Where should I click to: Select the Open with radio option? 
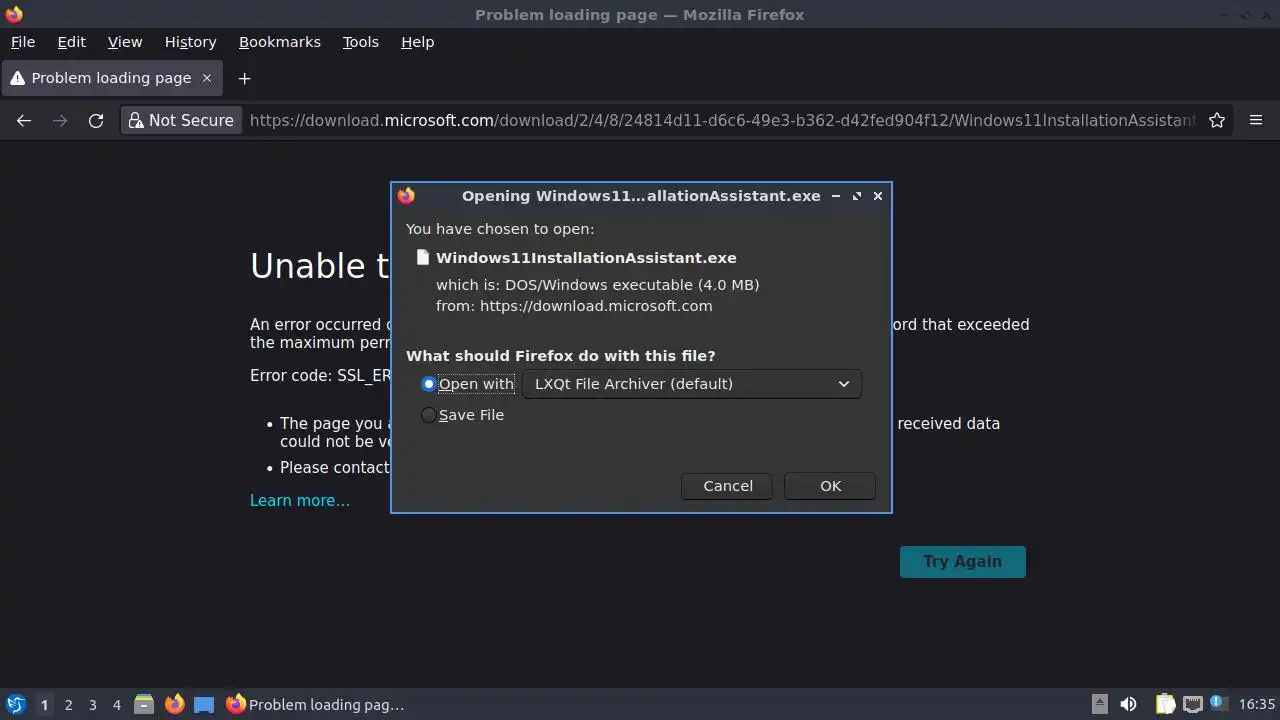429,384
